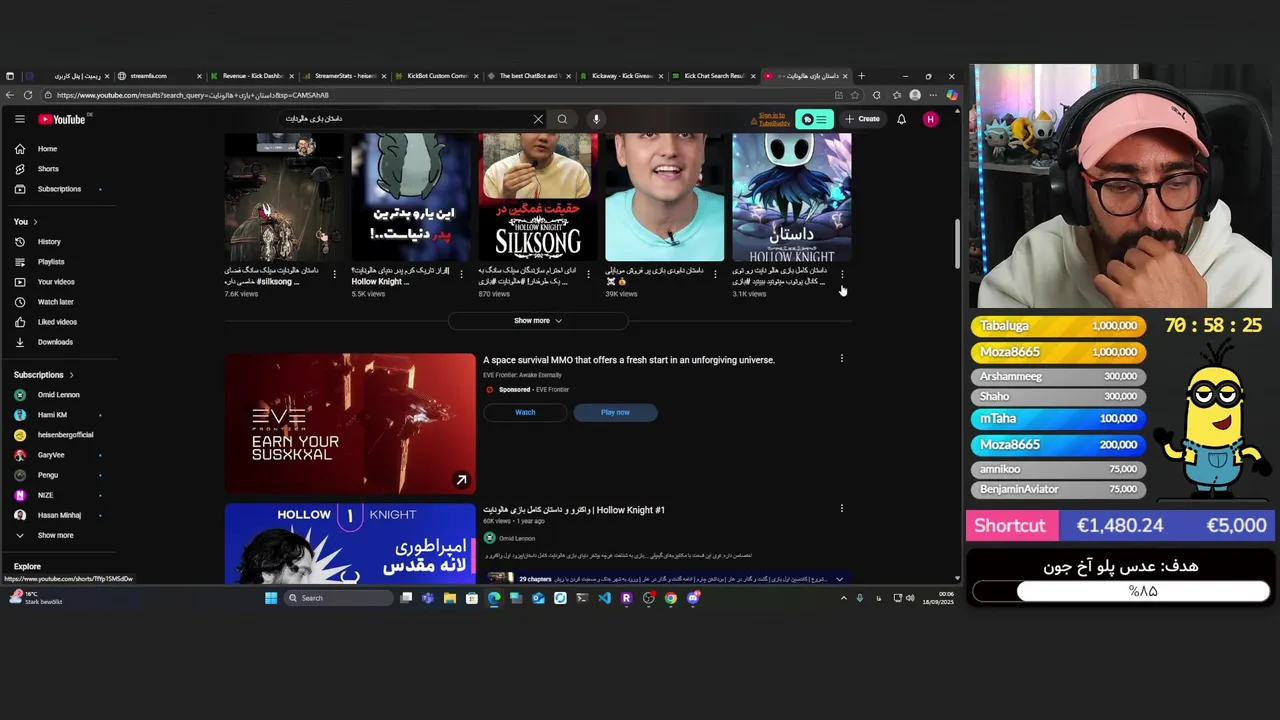Expand Show more under the Shorts row
The height and width of the screenshot is (720, 1280).
538,321
